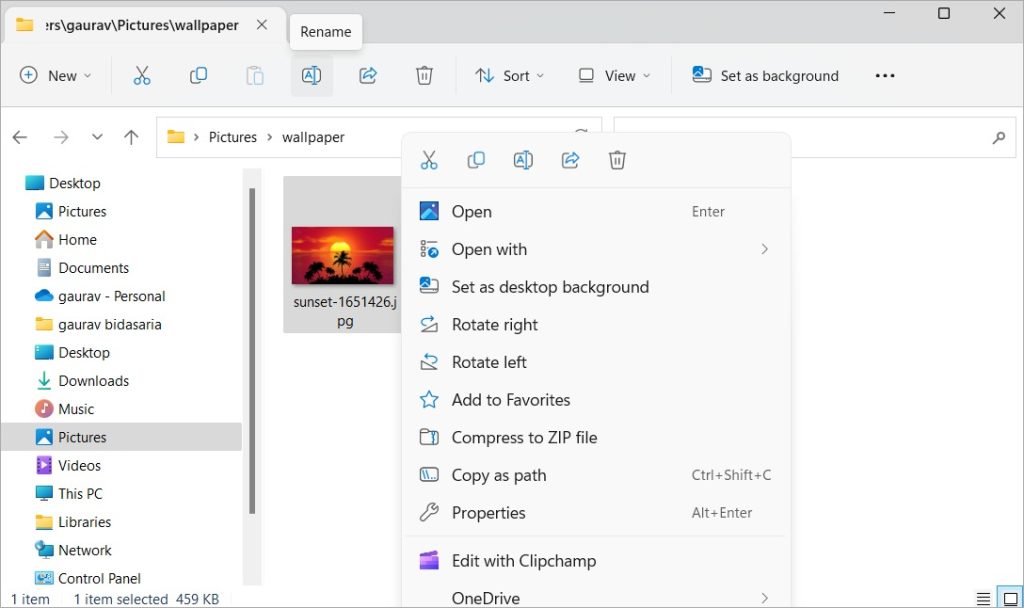Screen dimensions: 1024x608
Task: Click the Rename icon in the context menu
Action: (x=523, y=160)
